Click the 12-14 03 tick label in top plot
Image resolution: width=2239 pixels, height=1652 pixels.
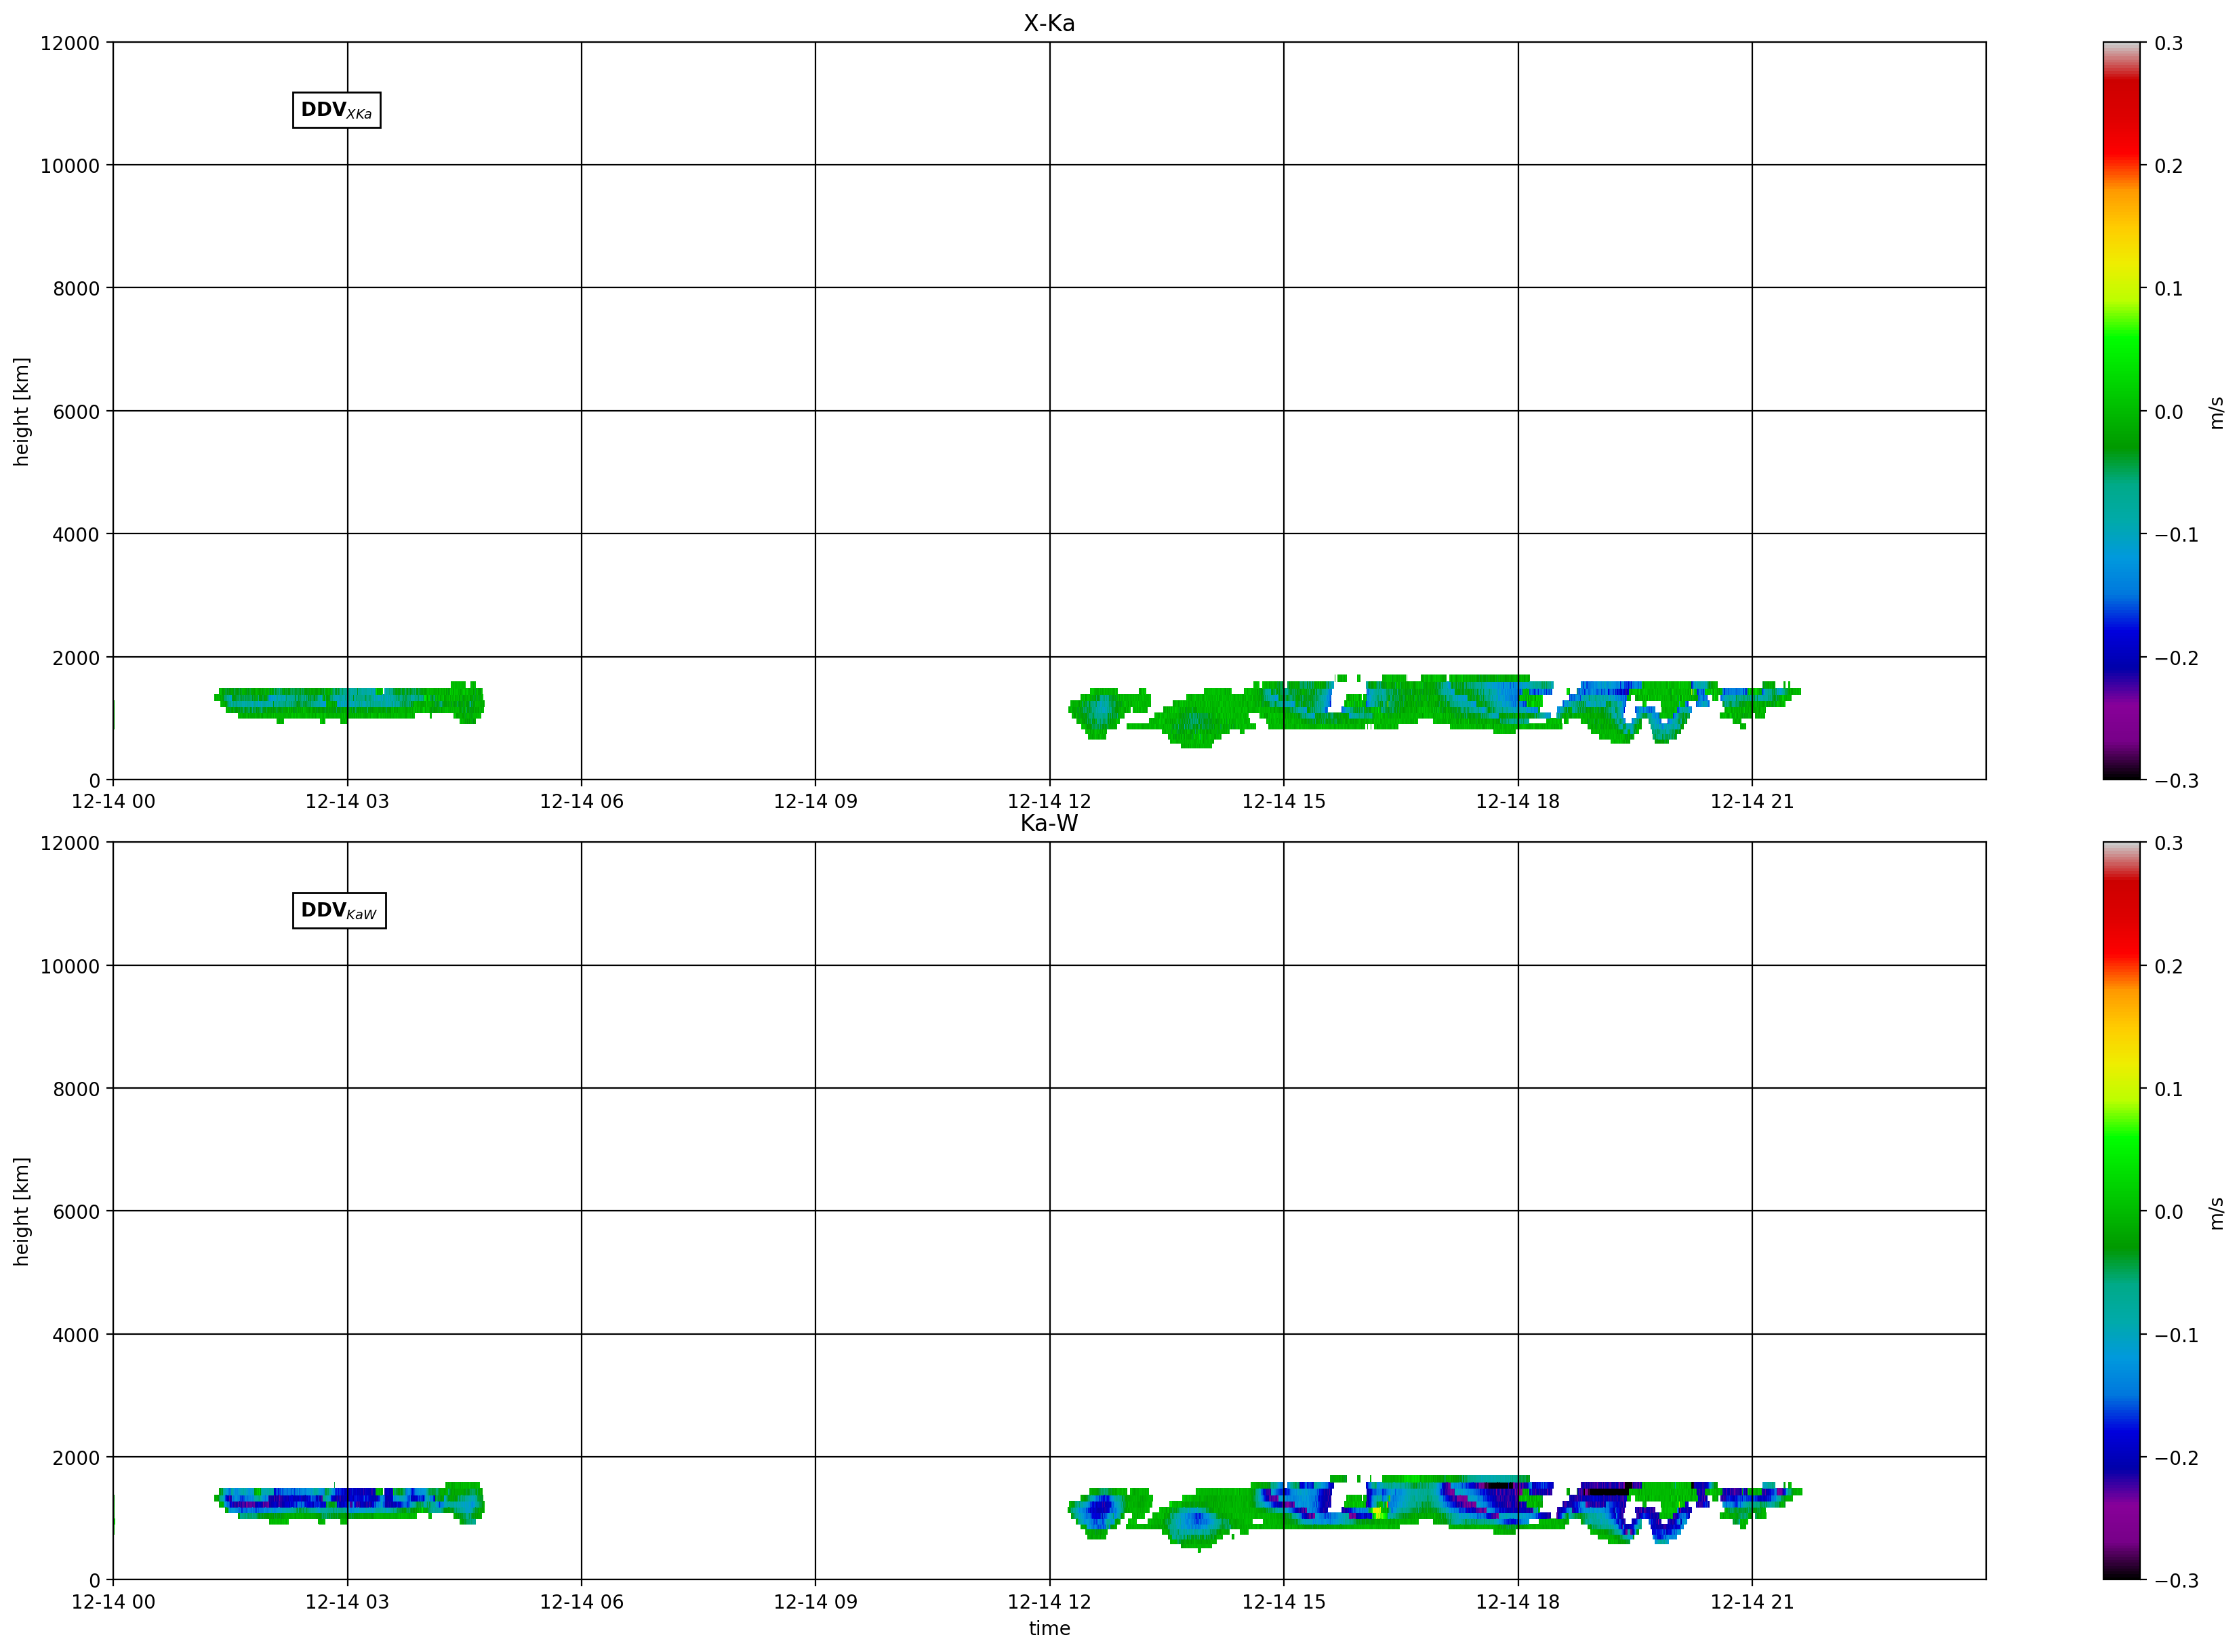click(x=347, y=801)
